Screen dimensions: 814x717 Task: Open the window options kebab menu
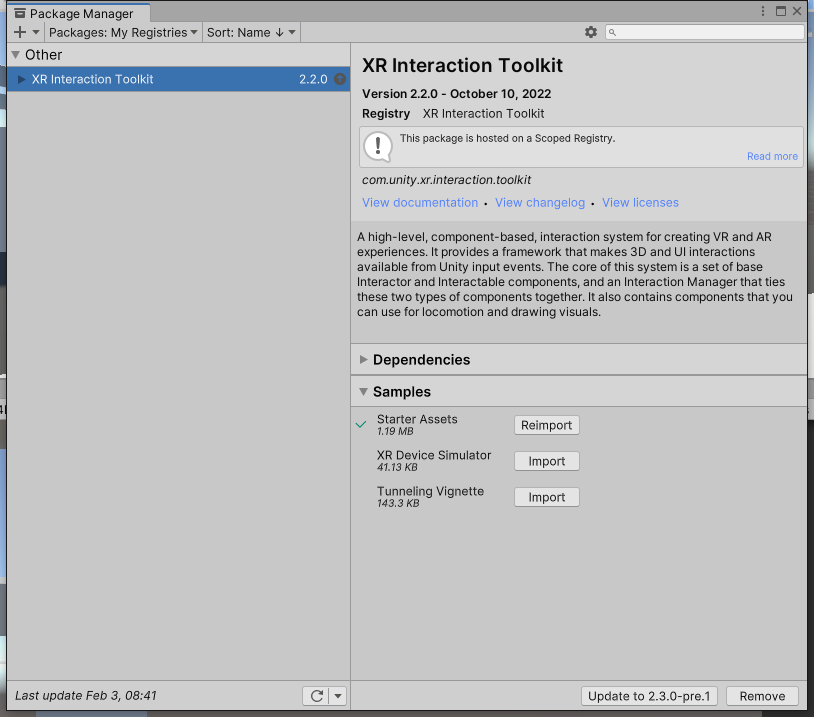click(763, 11)
